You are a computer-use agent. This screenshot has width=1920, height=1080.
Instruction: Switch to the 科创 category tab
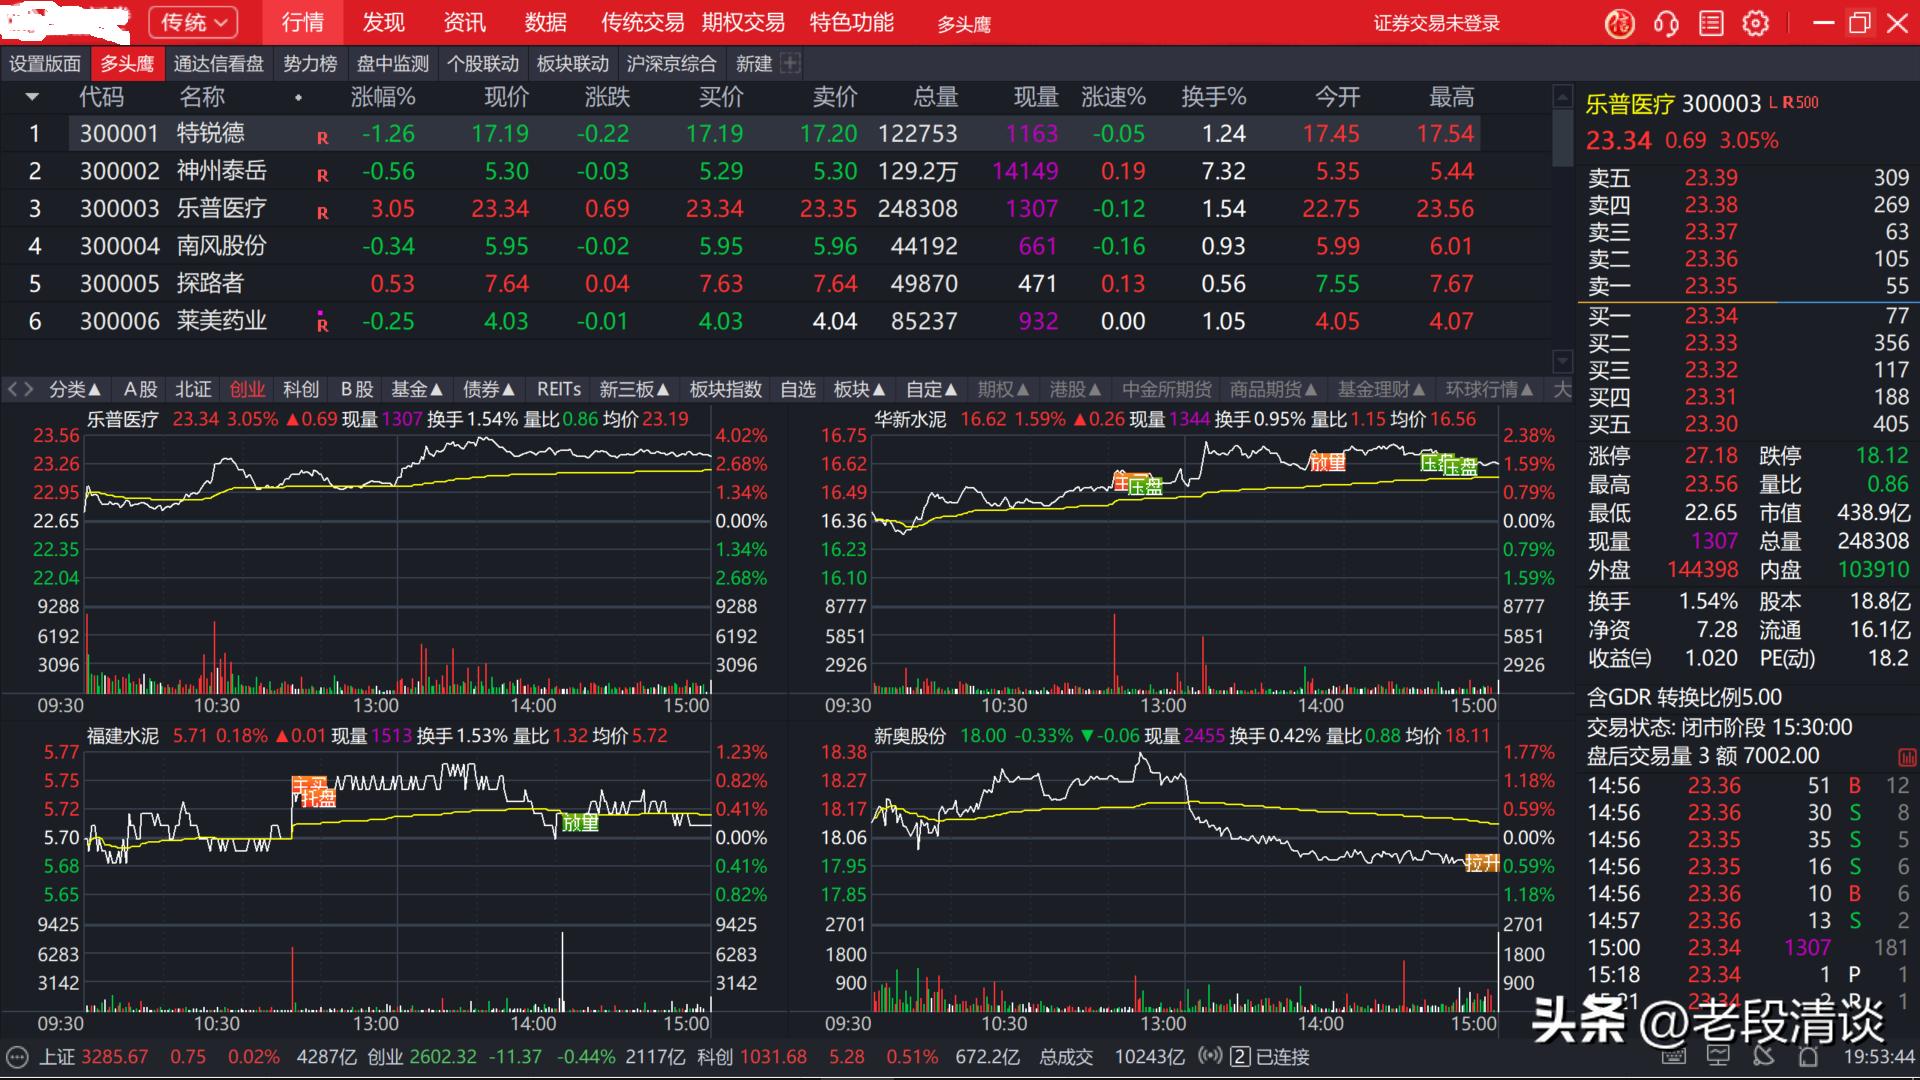pos(300,389)
